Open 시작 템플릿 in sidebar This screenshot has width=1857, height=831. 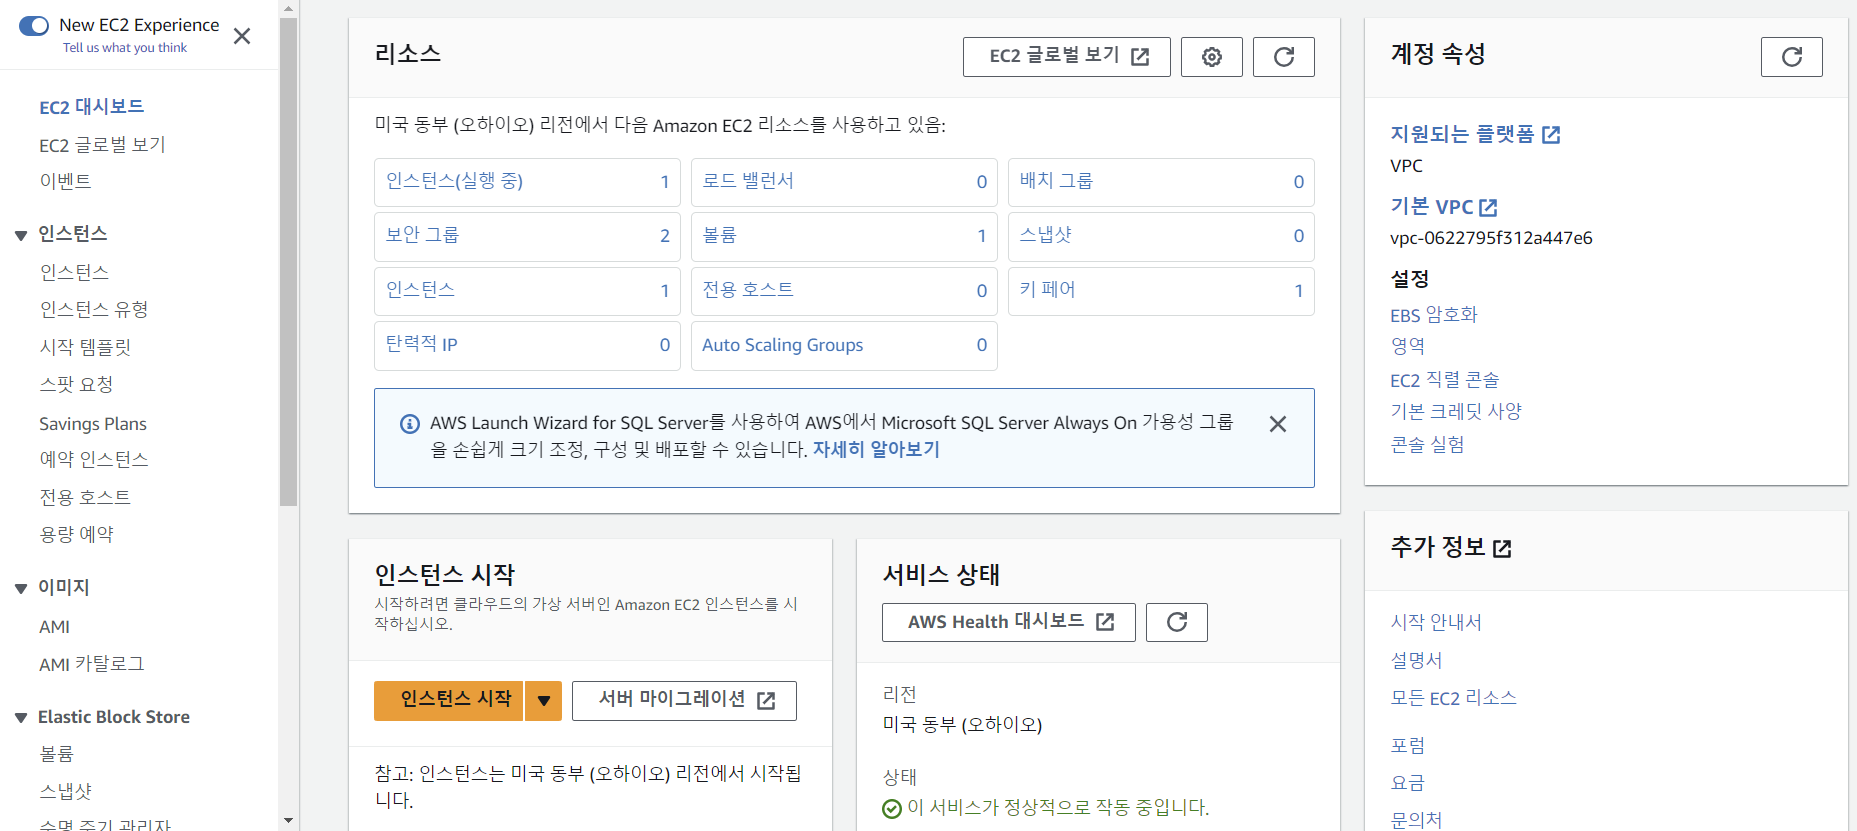(x=85, y=347)
